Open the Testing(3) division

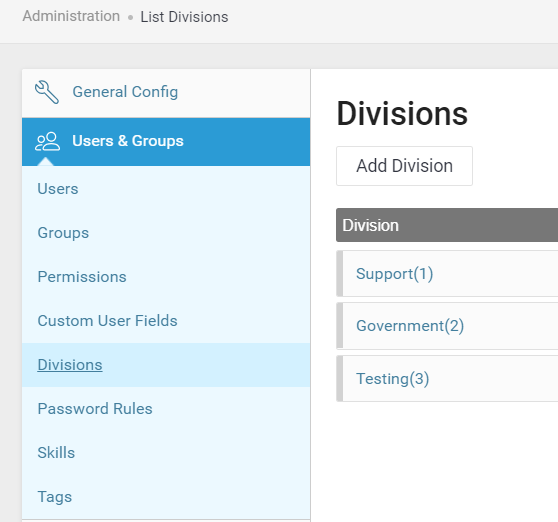tap(393, 379)
